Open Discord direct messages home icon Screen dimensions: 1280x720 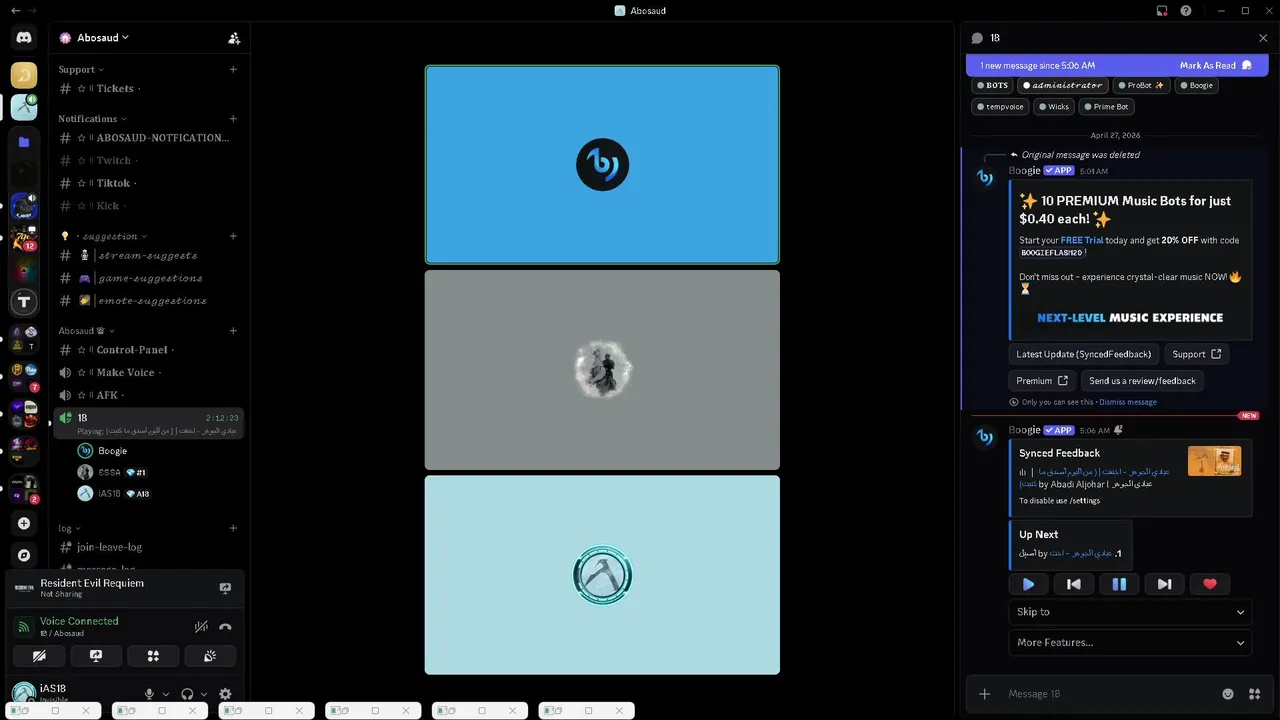point(24,37)
